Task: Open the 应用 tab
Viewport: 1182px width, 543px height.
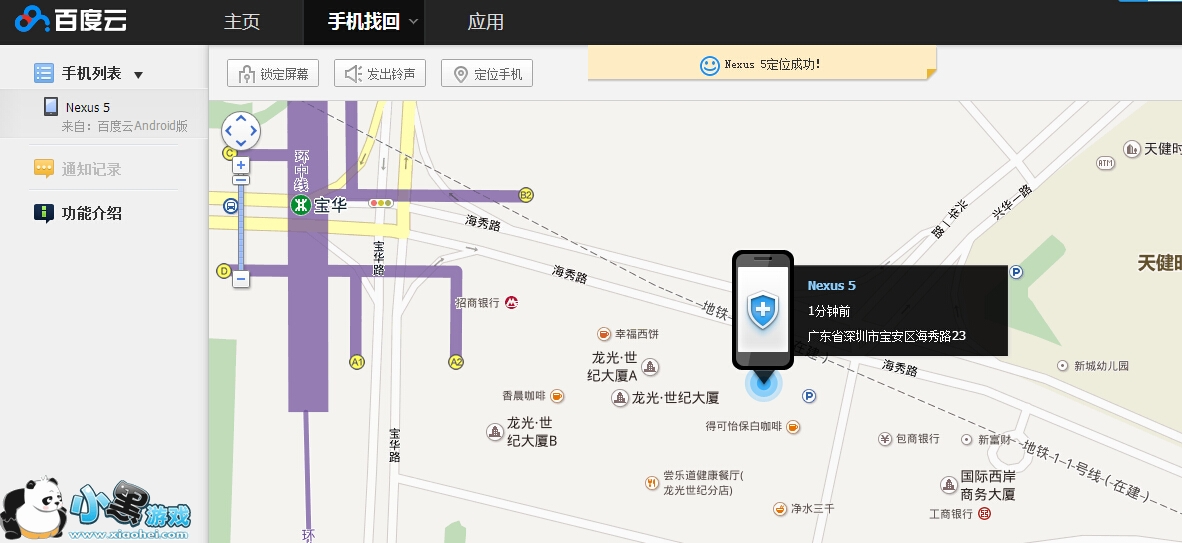Action: pos(485,22)
